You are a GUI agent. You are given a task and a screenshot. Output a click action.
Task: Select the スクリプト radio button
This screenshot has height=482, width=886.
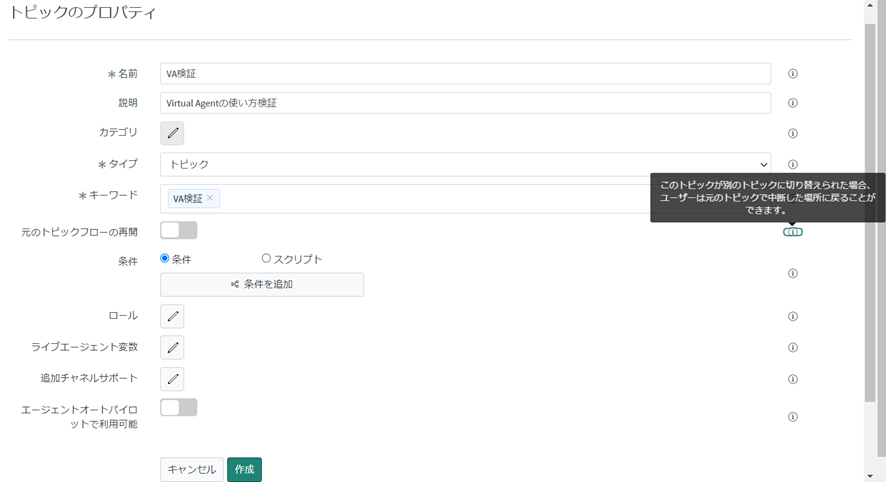tap(266, 258)
